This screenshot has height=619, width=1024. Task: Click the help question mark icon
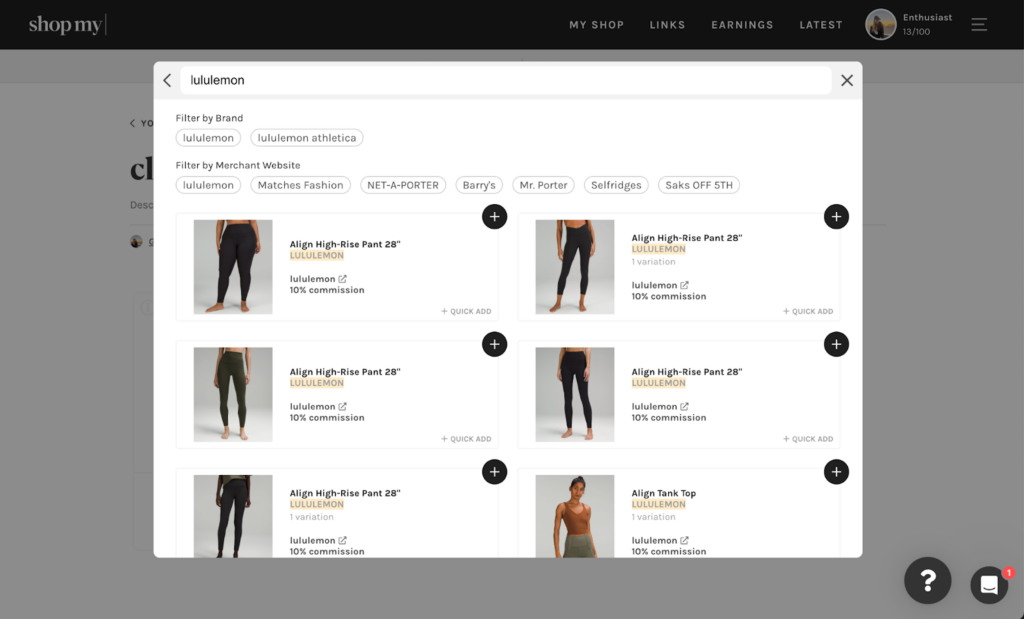click(927, 580)
